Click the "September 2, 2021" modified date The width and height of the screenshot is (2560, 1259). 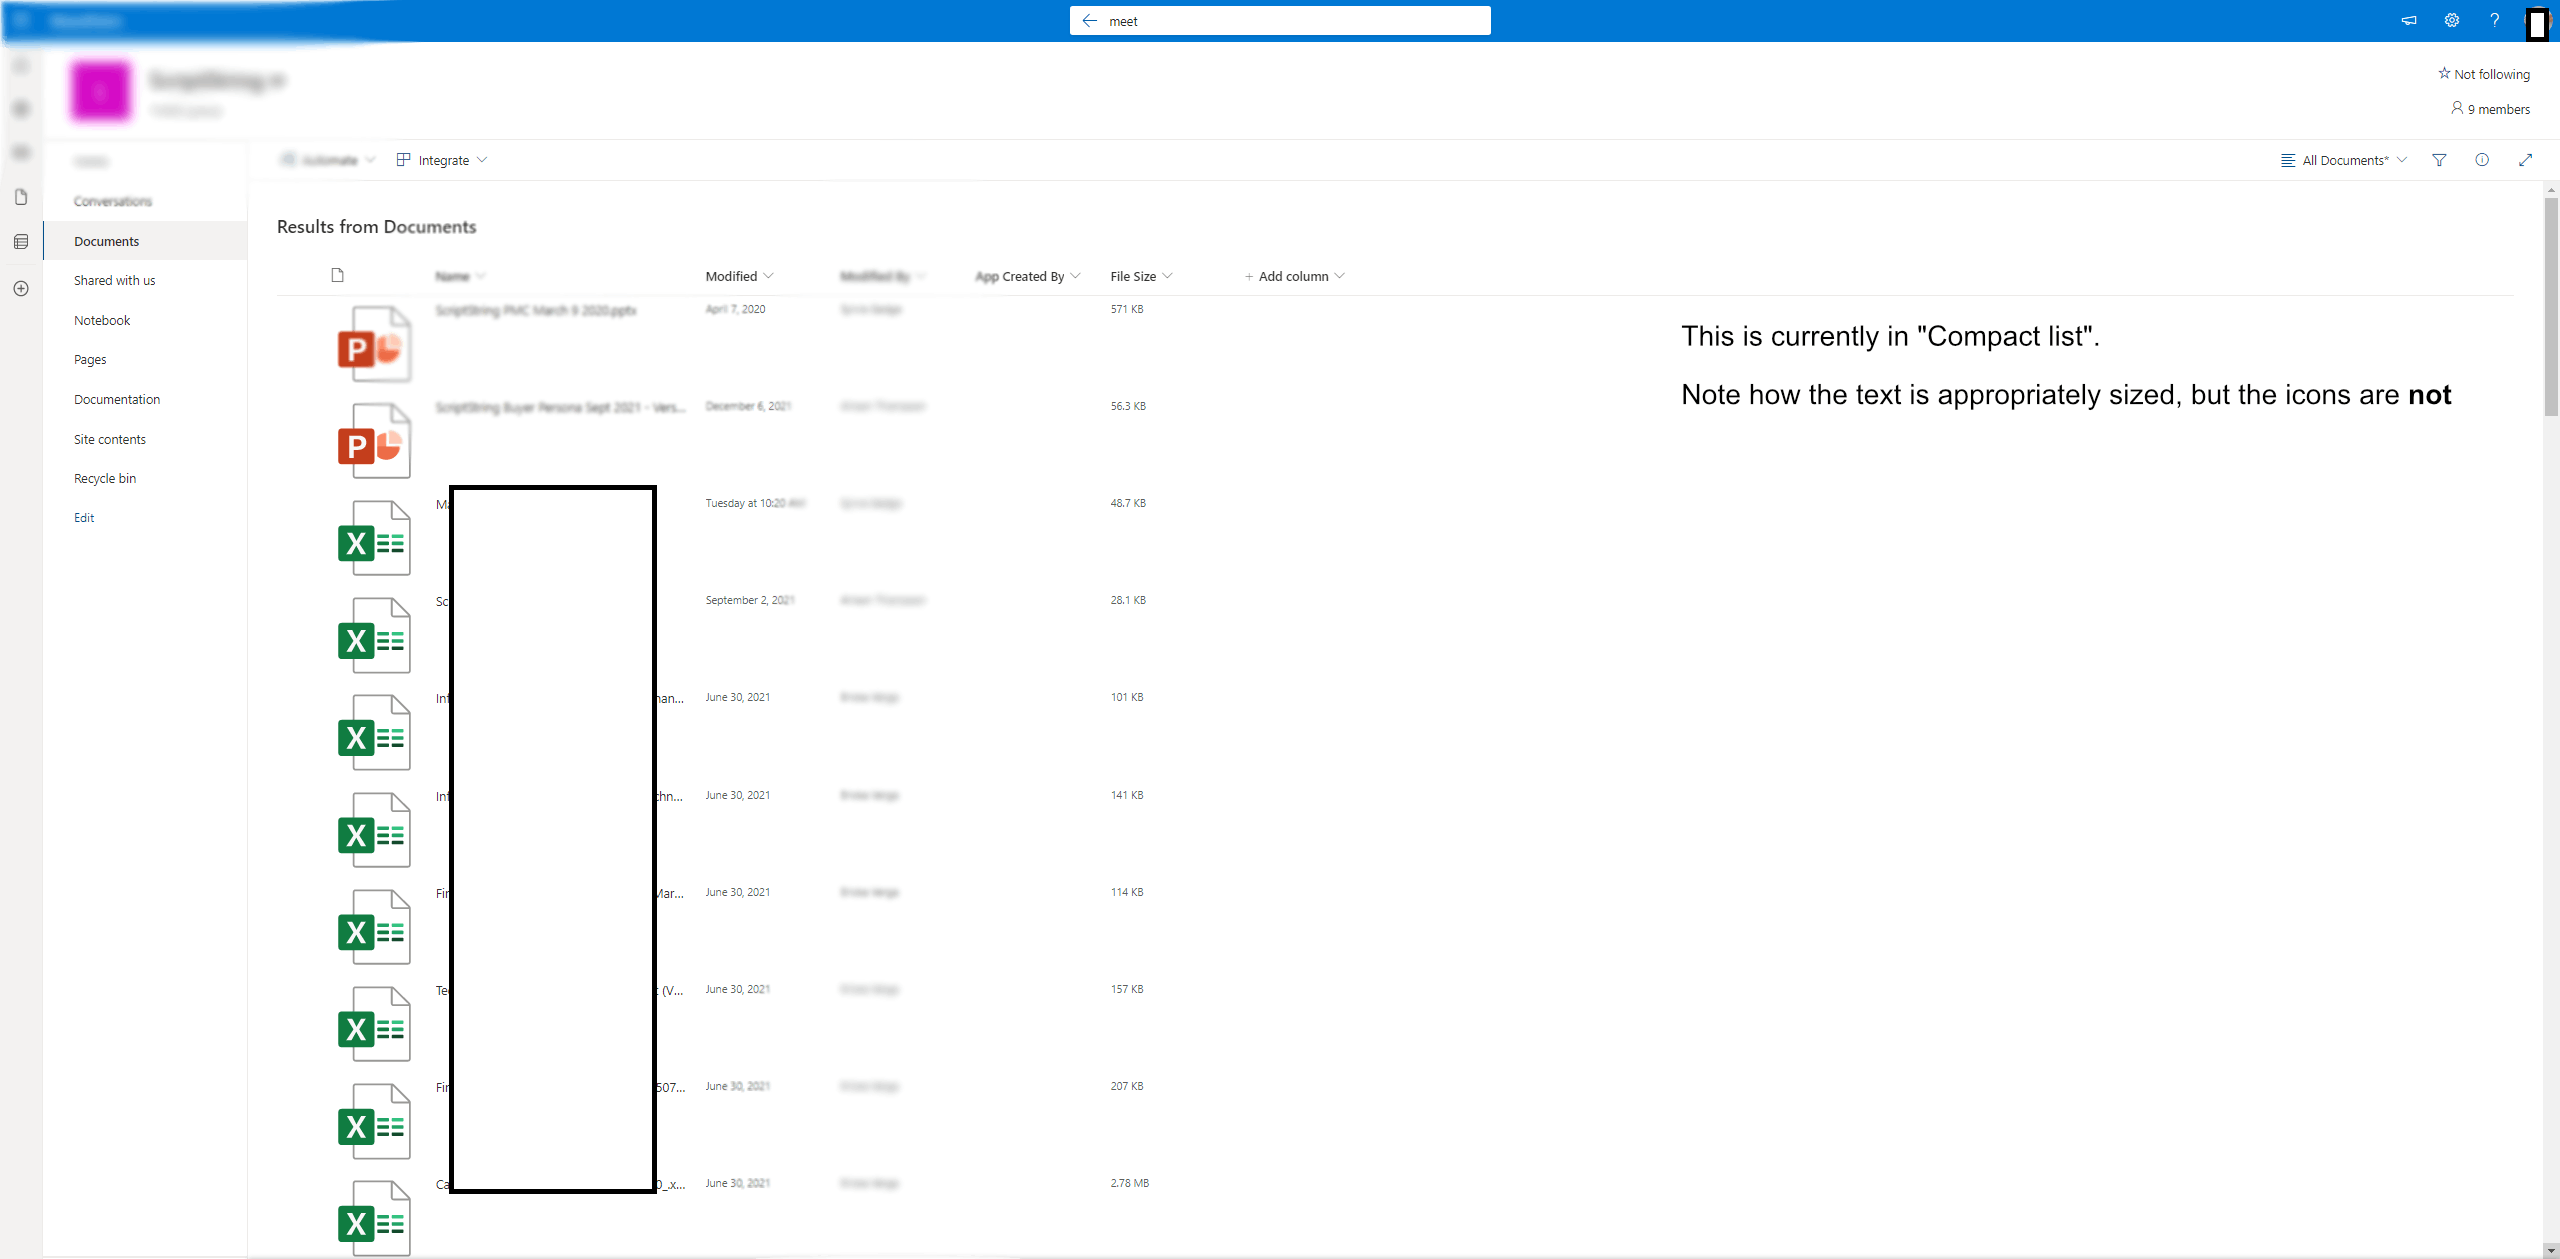pos(750,600)
